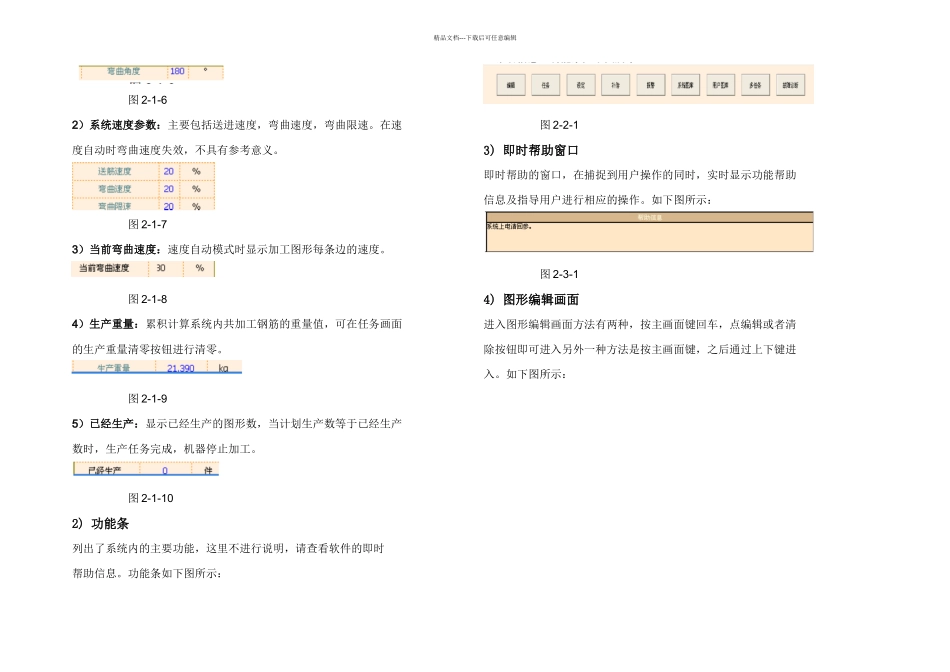Click the 图 2-1-10 caption
950x672 pixels.
pos(151,498)
